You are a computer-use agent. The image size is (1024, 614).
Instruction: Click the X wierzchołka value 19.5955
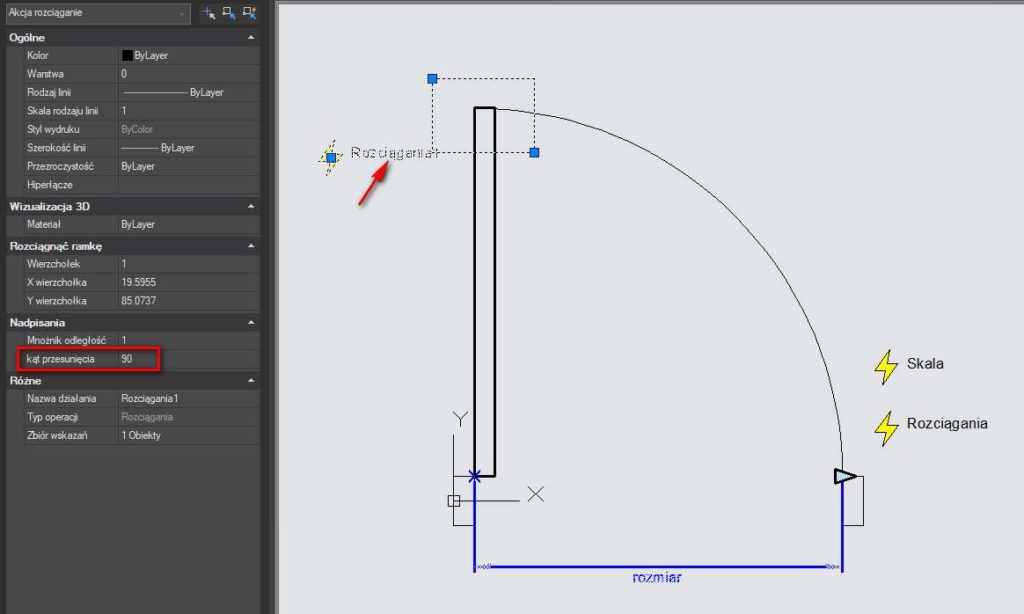point(188,282)
